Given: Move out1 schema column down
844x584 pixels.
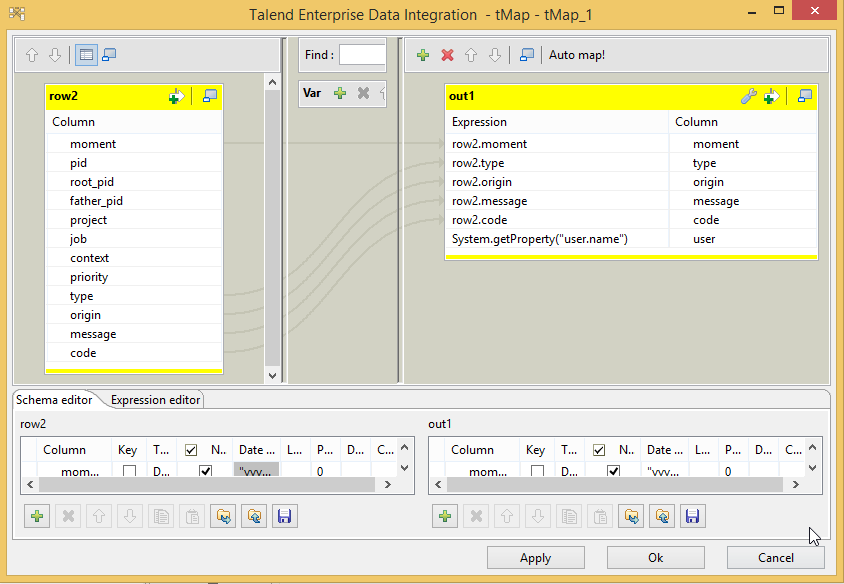Looking at the screenshot, I should click(538, 517).
